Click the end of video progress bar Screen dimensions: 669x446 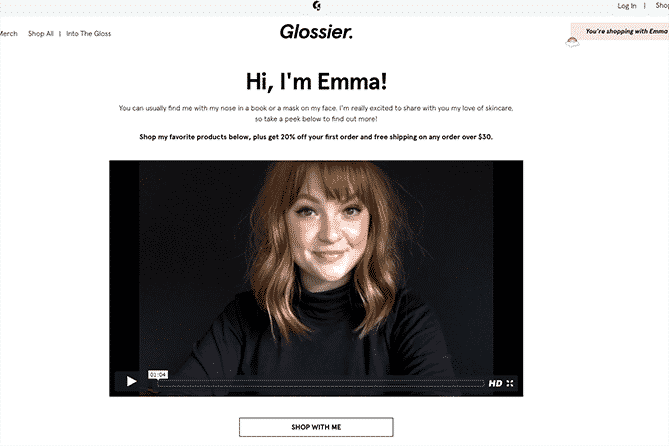[x=482, y=383]
